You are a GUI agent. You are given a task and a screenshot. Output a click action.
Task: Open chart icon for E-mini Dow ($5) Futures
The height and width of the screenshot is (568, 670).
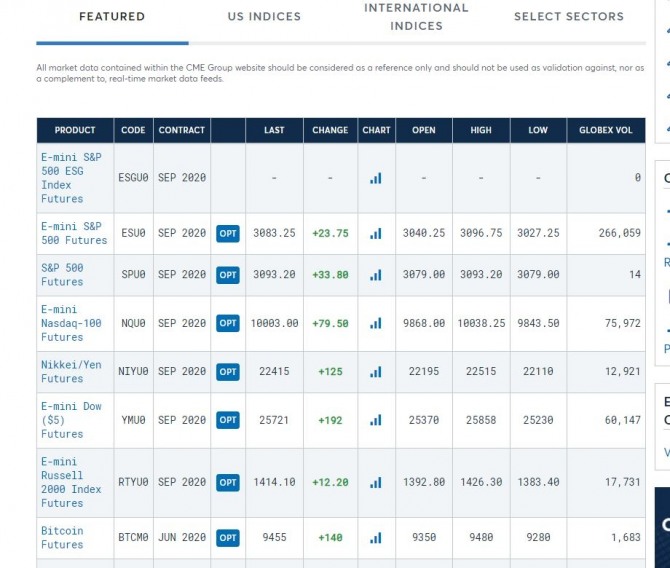(376, 420)
